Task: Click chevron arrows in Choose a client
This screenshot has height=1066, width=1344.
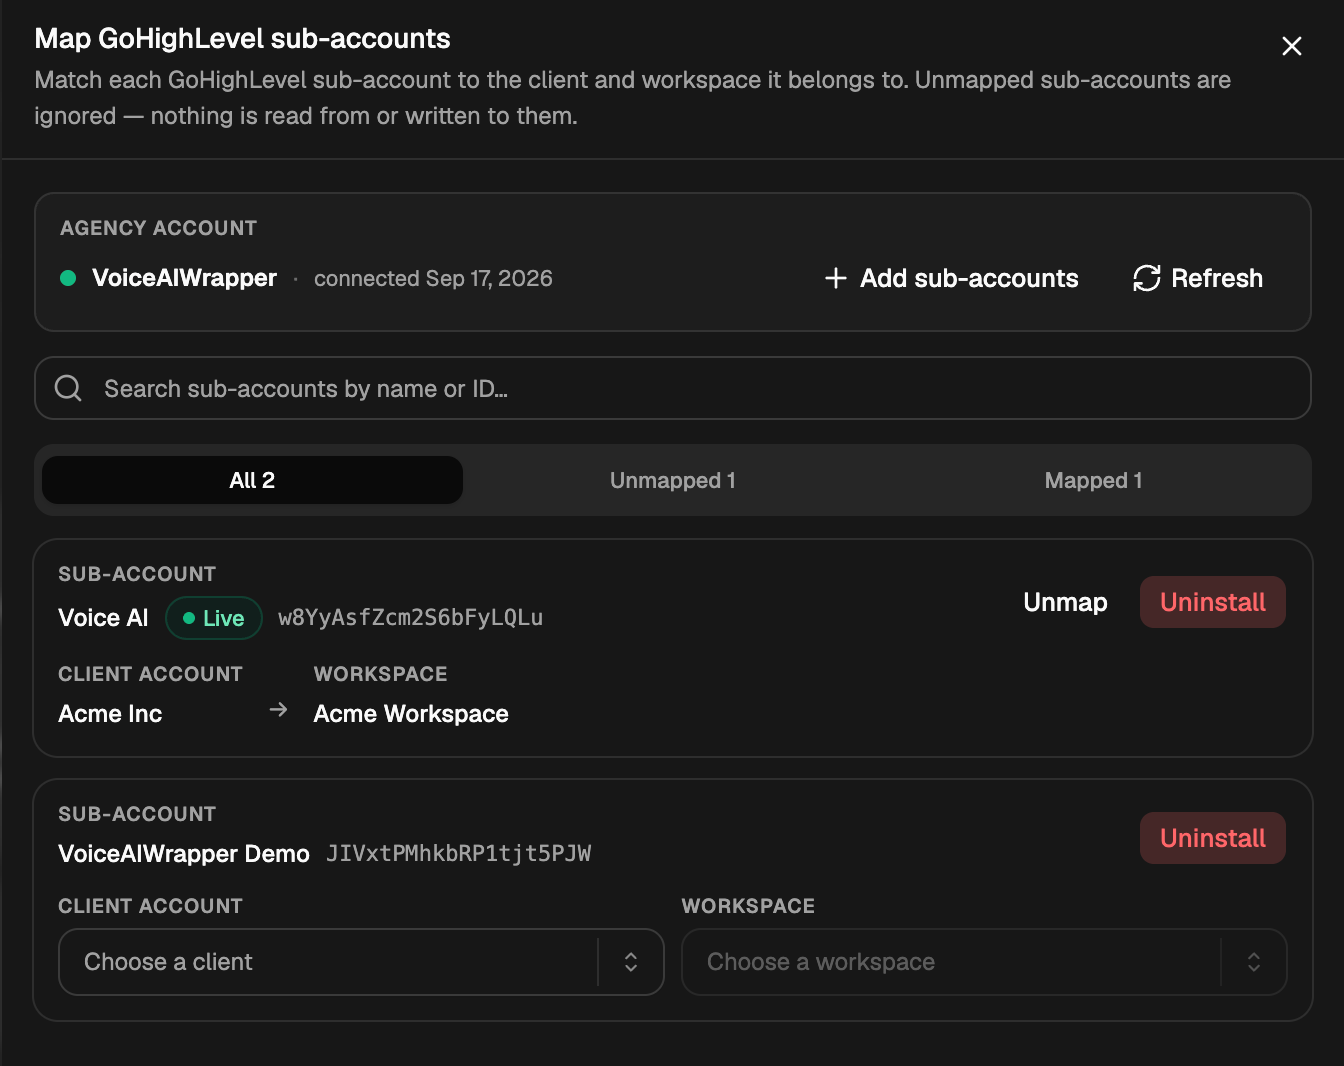Action: 631,962
